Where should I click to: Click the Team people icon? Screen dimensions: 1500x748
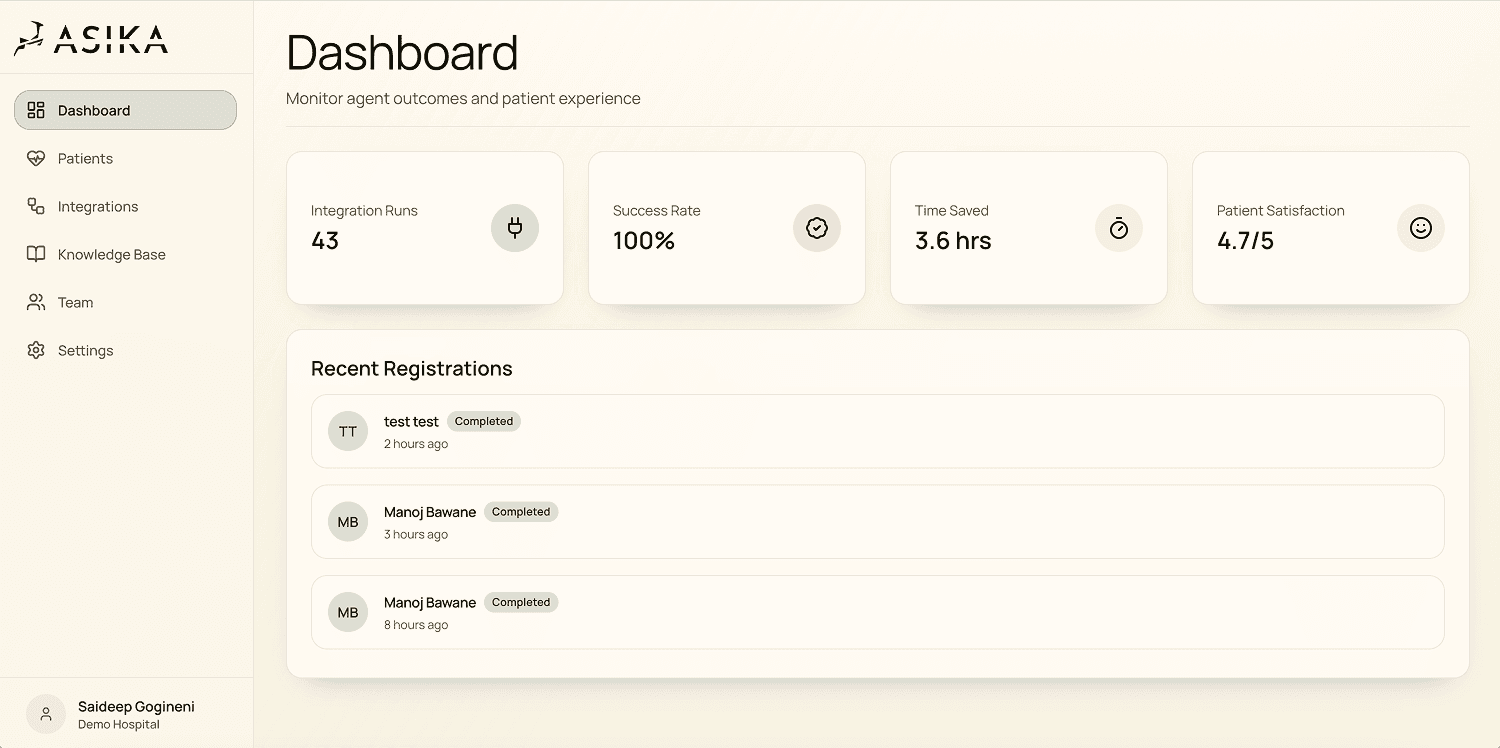tap(36, 302)
